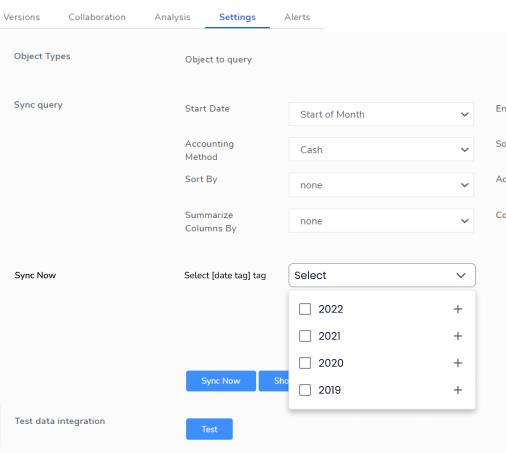The height and width of the screenshot is (453, 506).
Task: Click the Sync query section label
Action: [38, 105]
